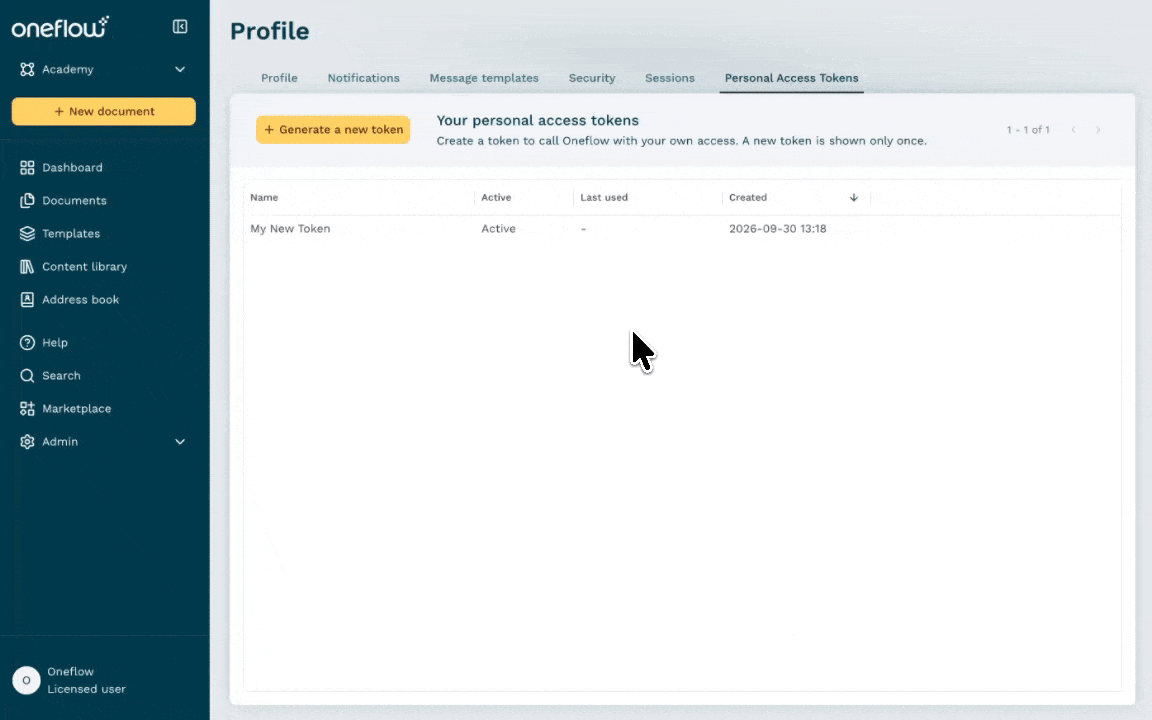Switch to the Security tab
Image resolution: width=1152 pixels, height=720 pixels.
click(592, 78)
